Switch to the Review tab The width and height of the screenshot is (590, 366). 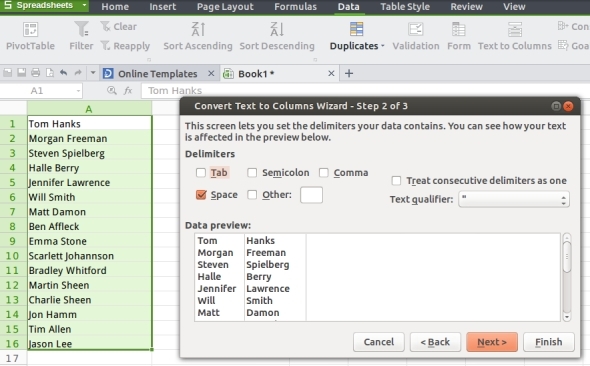tap(466, 7)
